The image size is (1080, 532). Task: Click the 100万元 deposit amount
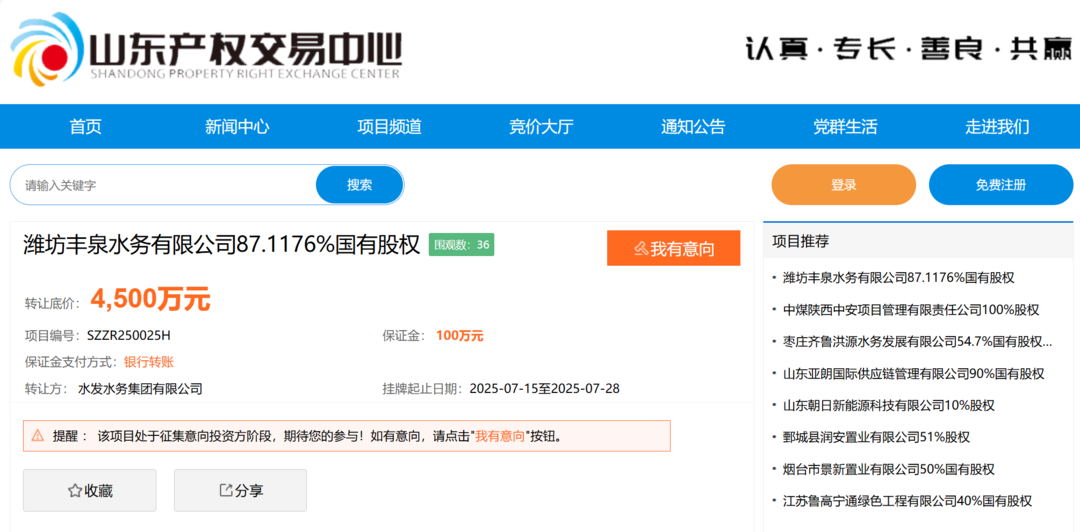click(x=459, y=336)
